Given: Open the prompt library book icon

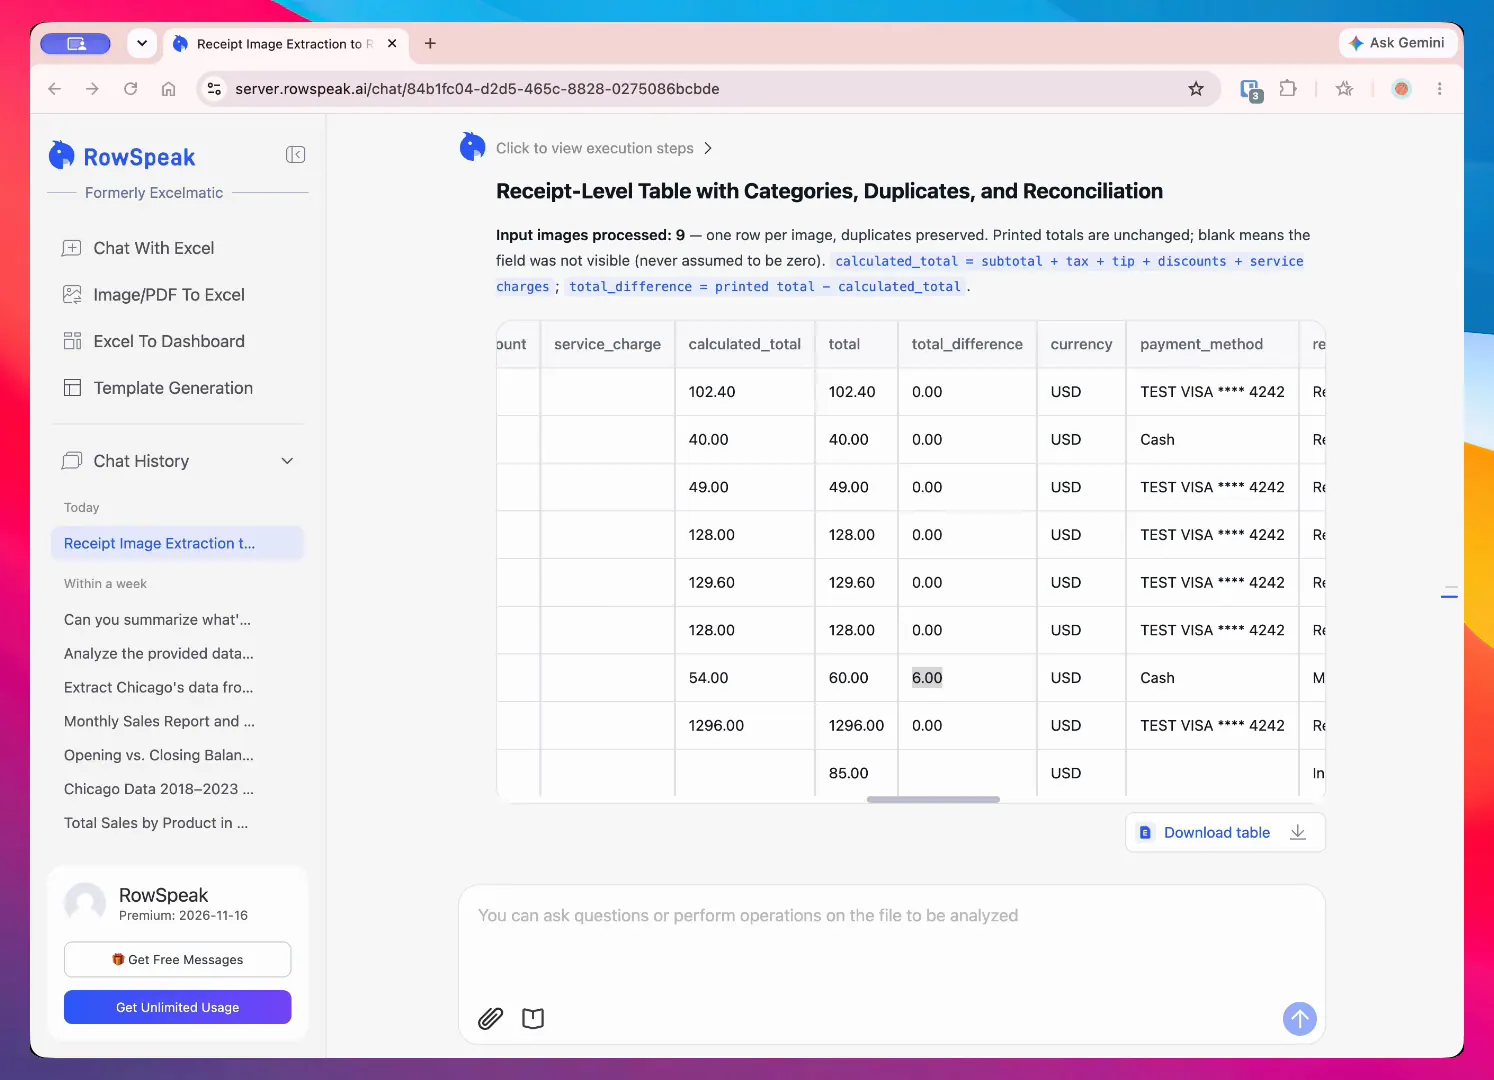Looking at the screenshot, I should tap(533, 1018).
